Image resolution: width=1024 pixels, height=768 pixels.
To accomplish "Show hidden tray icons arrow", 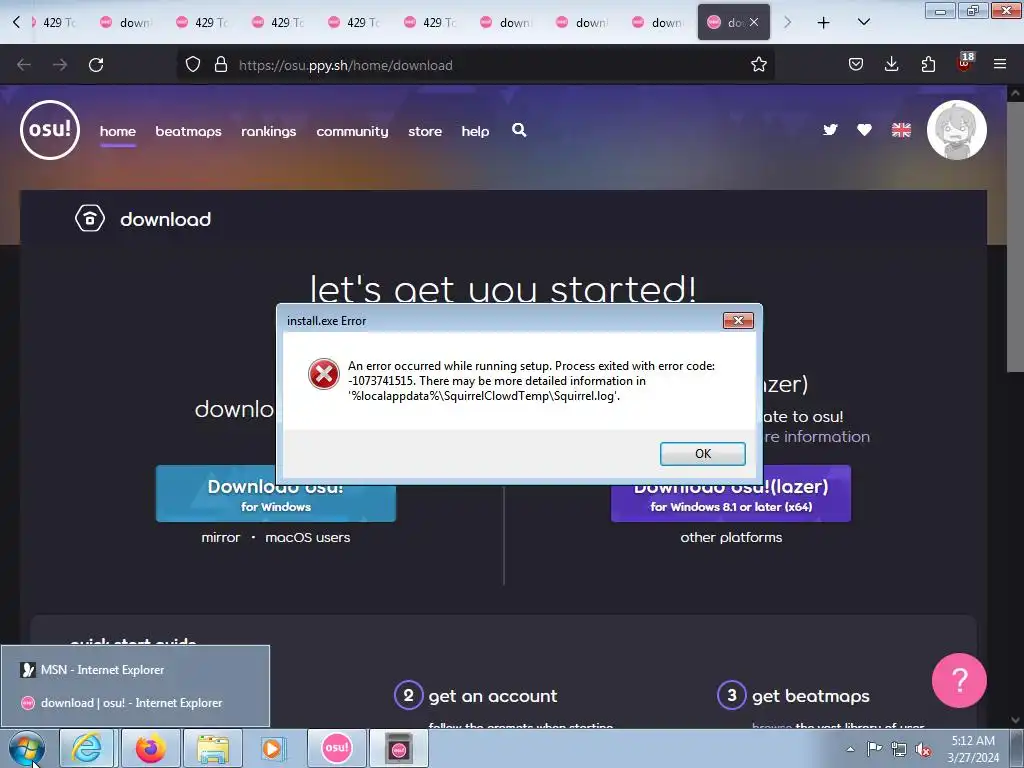I will click(x=850, y=749).
